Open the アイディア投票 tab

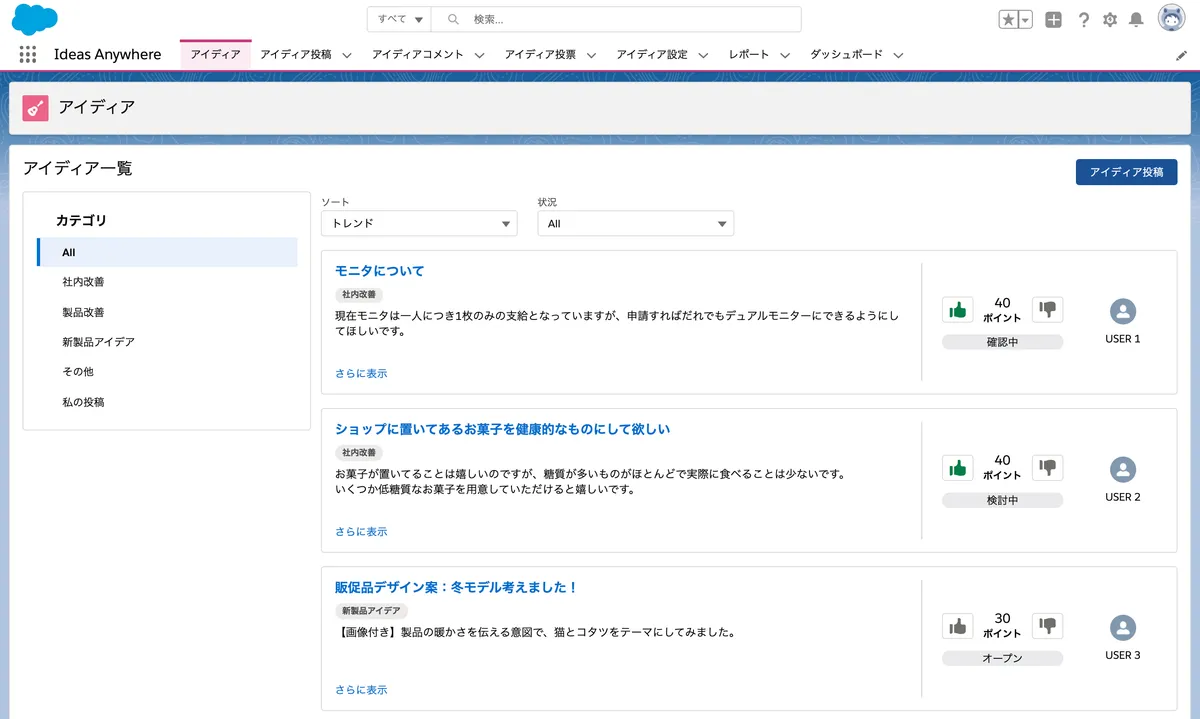point(540,55)
